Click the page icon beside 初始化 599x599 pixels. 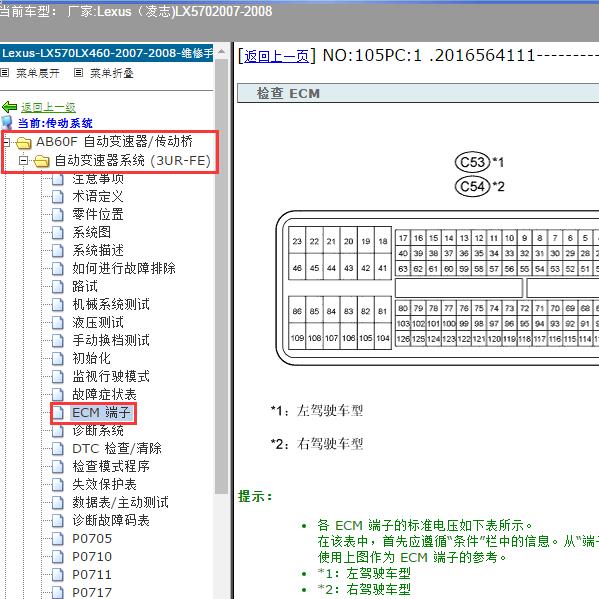pos(58,358)
